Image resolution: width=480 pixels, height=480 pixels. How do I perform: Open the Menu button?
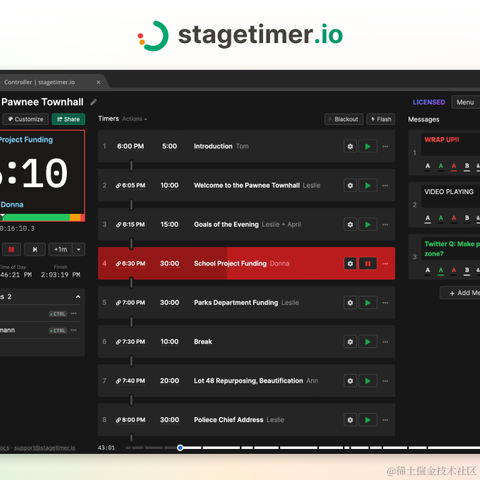466,102
